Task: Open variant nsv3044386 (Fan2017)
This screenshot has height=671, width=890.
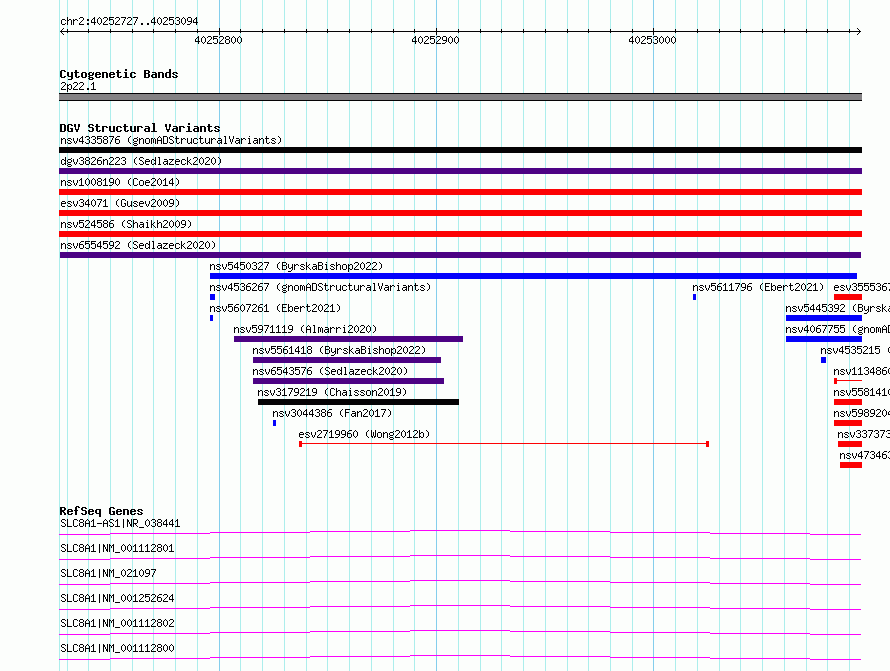Action: [x=332, y=413]
